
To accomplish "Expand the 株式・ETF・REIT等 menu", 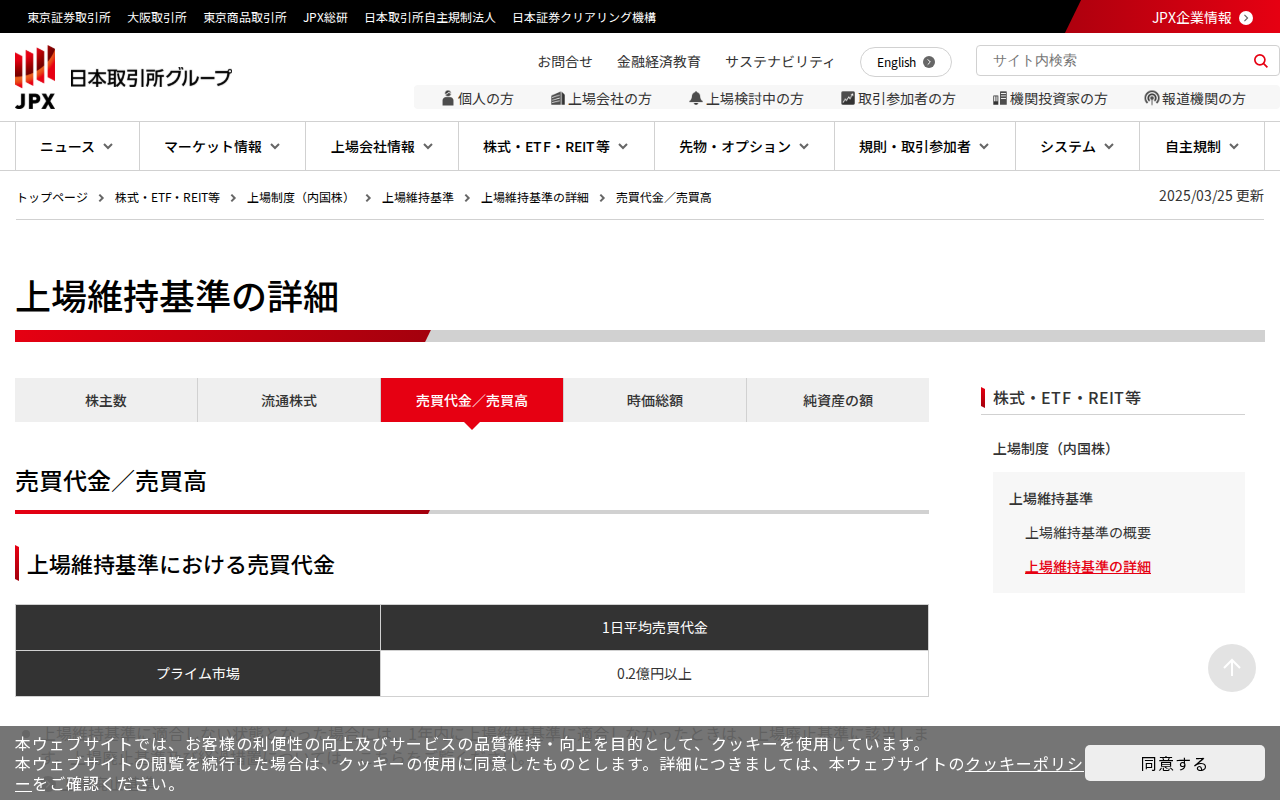I will (556, 146).
